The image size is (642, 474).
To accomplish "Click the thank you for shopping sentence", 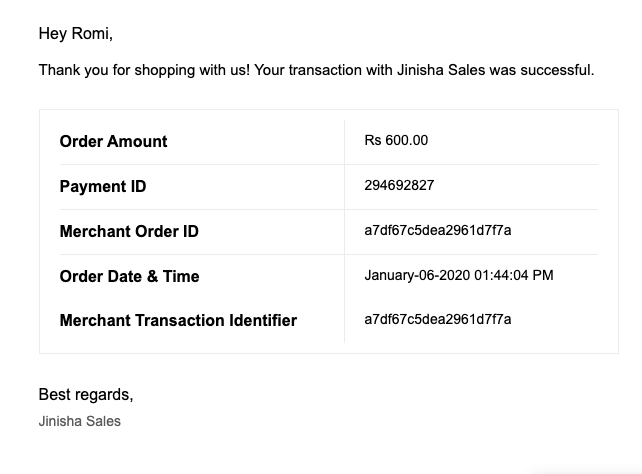I will pos(316,70).
